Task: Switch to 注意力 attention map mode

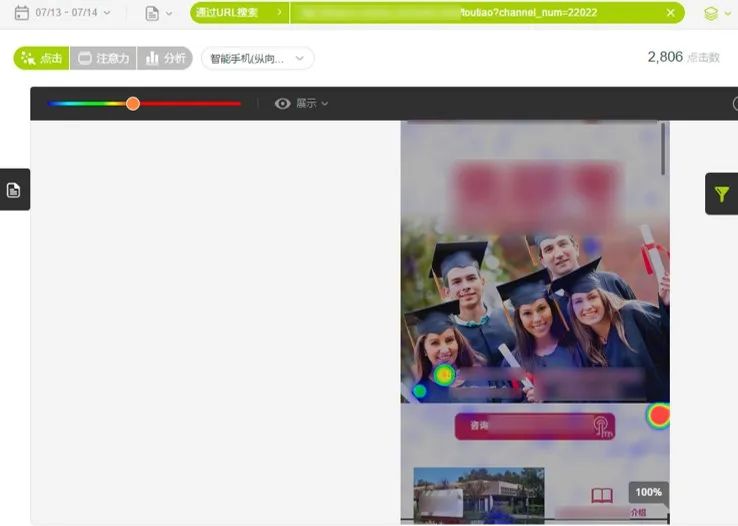Action: tap(104, 58)
